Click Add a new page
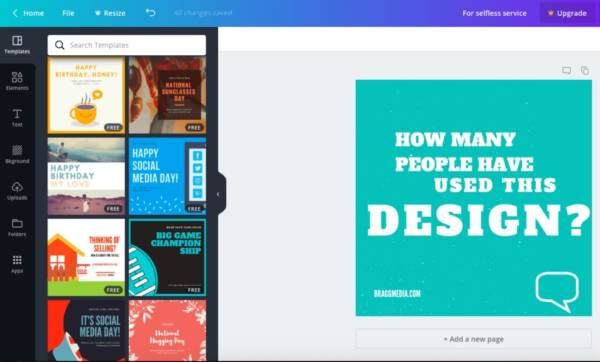The width and height of the screenshot is (600, 362). [x=474, y=339]
